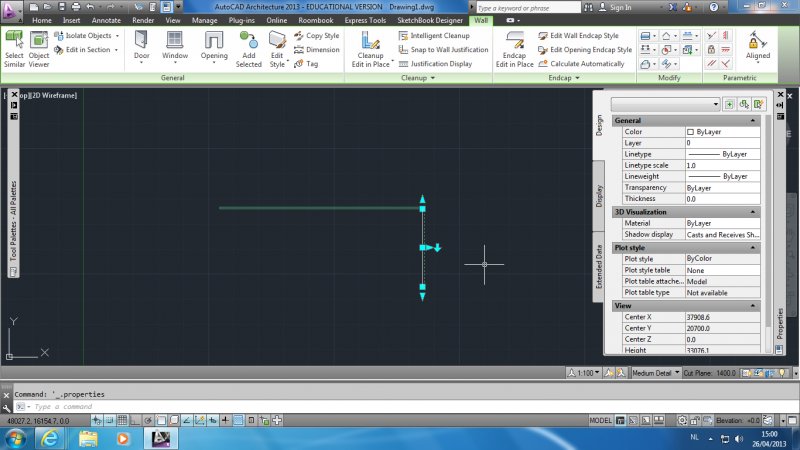Image resolution: width=800 pixels, height=450 pixels.
Task: Click the Print icon in quick access toolbar
Action: [x=76, y=7]
